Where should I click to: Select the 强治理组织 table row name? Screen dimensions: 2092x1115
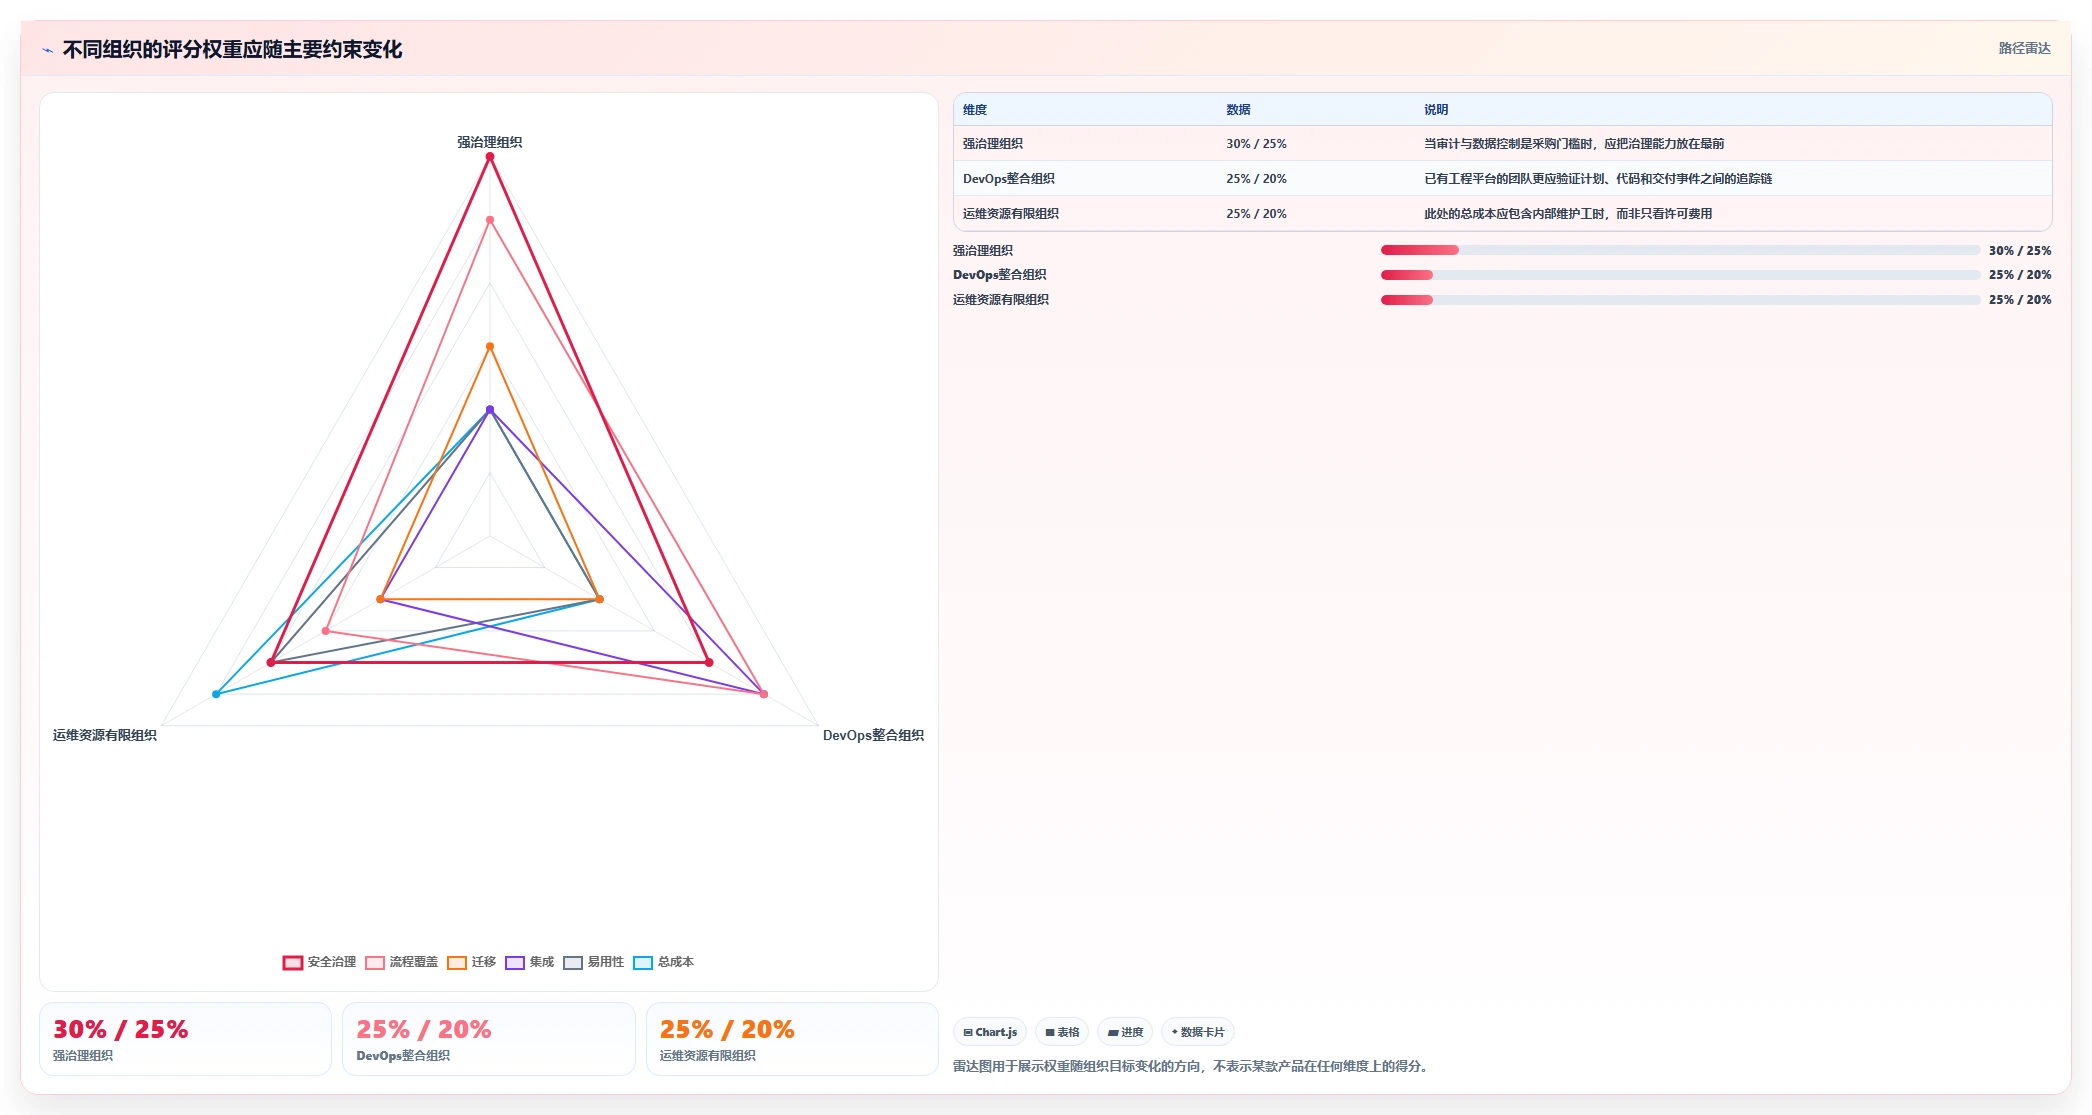click(x=993, y=144)
